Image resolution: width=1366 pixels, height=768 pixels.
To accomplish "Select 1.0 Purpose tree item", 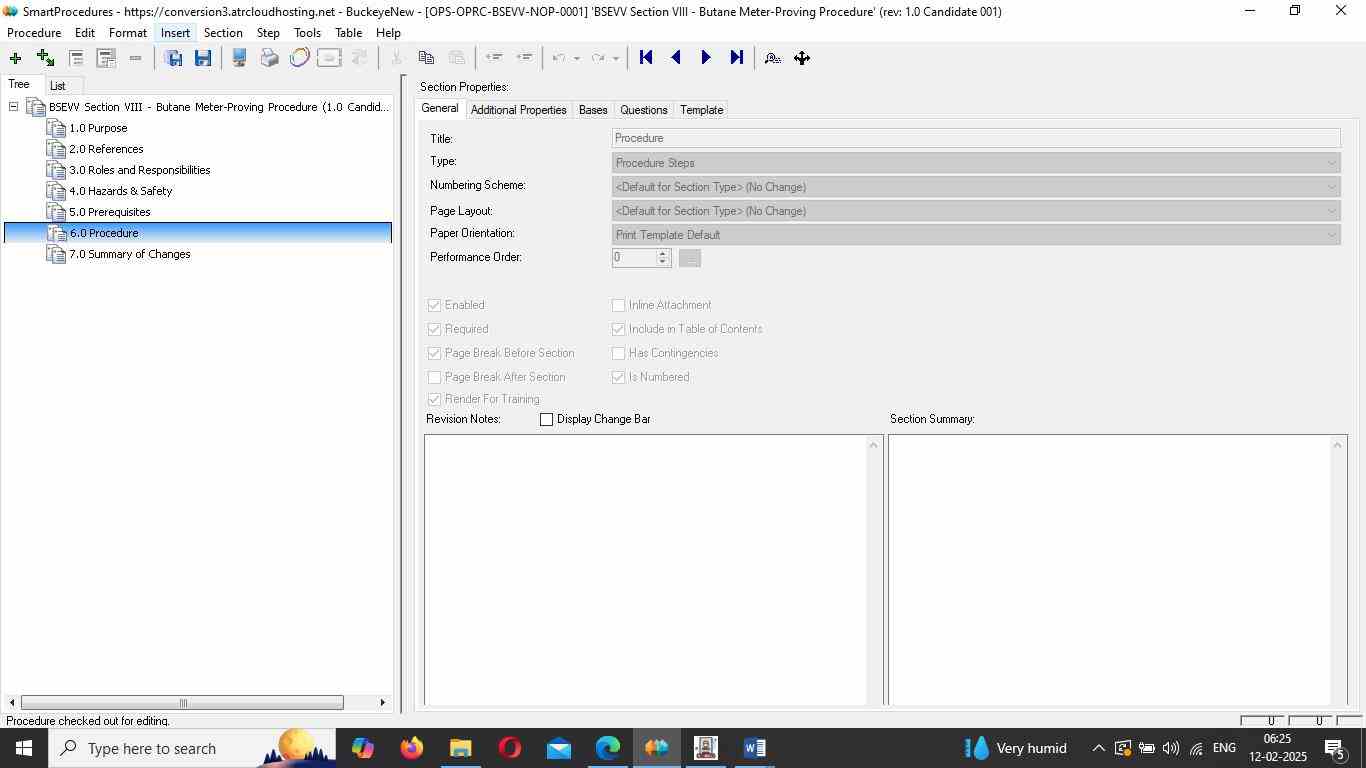I will tap(98, 128).
